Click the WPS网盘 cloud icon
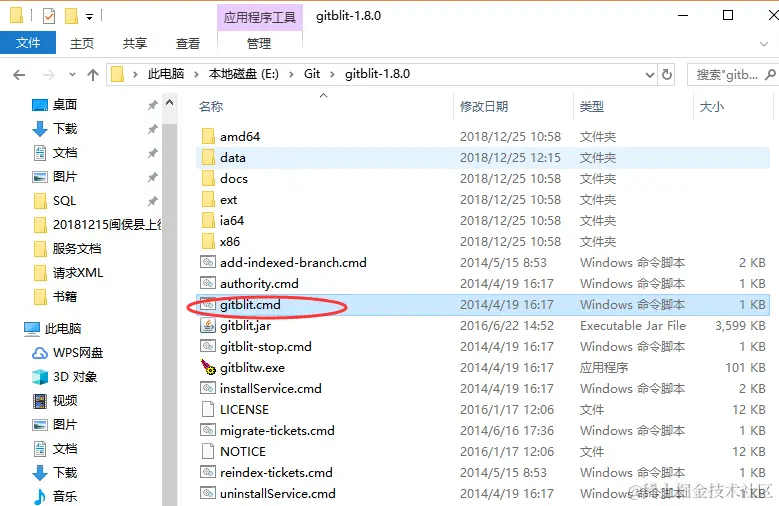This screenshot has height=506, width=779. point(40,353)
